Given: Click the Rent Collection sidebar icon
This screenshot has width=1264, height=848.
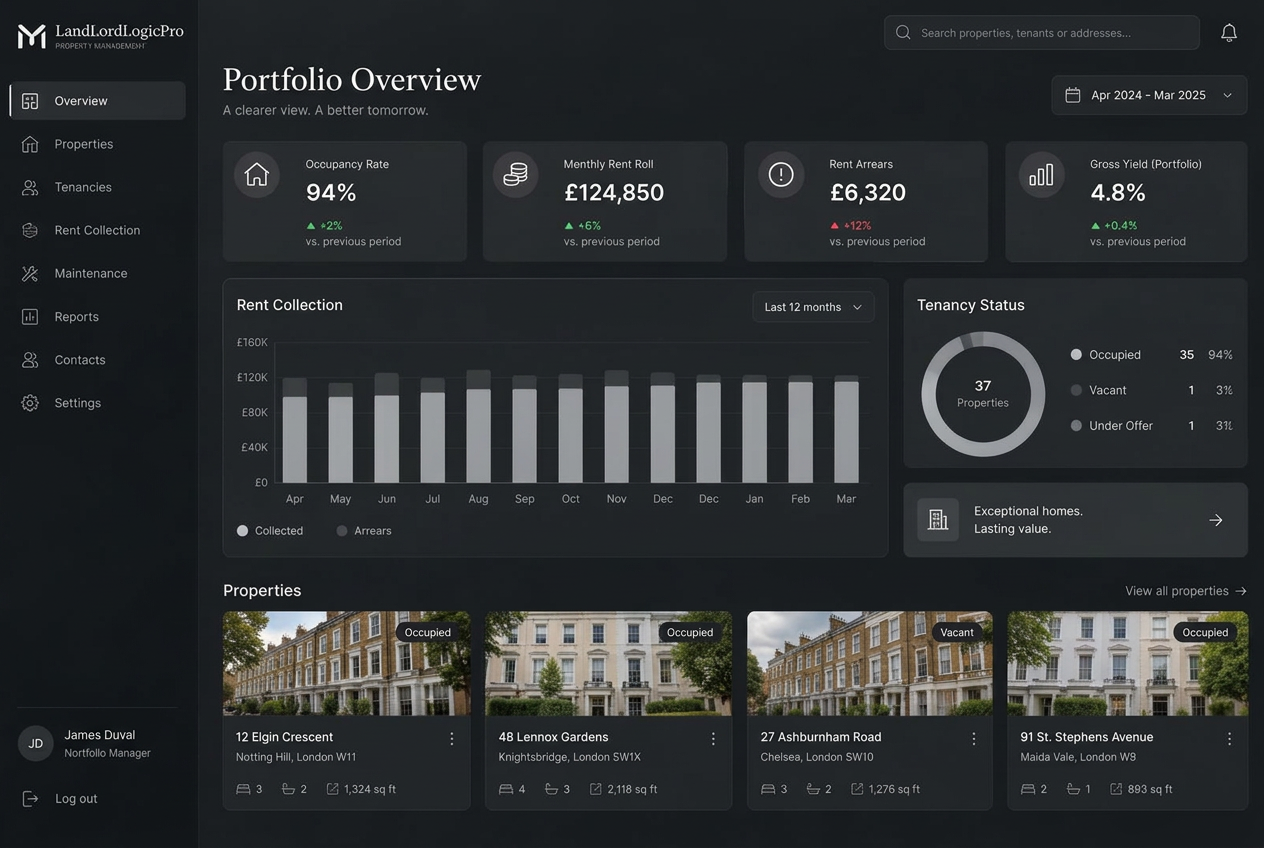Looking at the screenshot, I should coord(30,230).
